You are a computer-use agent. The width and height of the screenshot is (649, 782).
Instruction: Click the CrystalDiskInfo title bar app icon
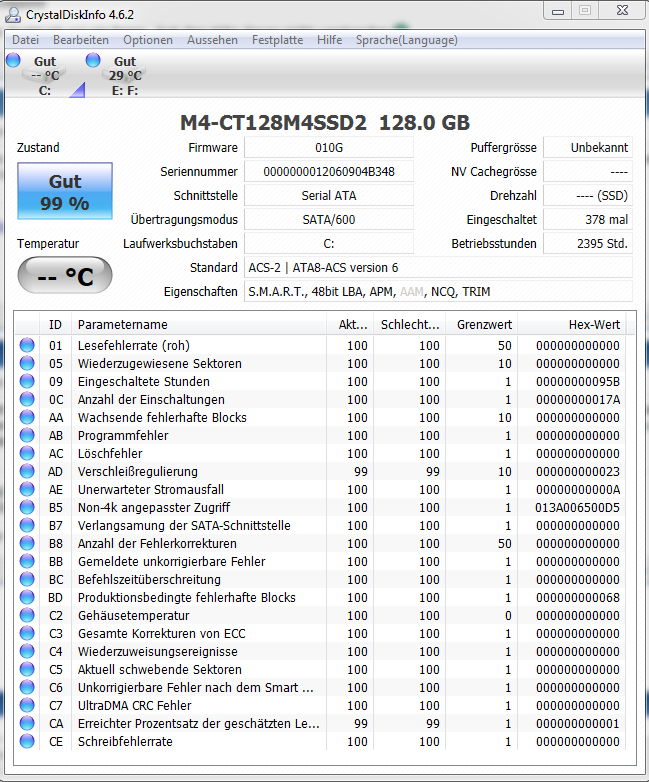click(x=13, y=15)
